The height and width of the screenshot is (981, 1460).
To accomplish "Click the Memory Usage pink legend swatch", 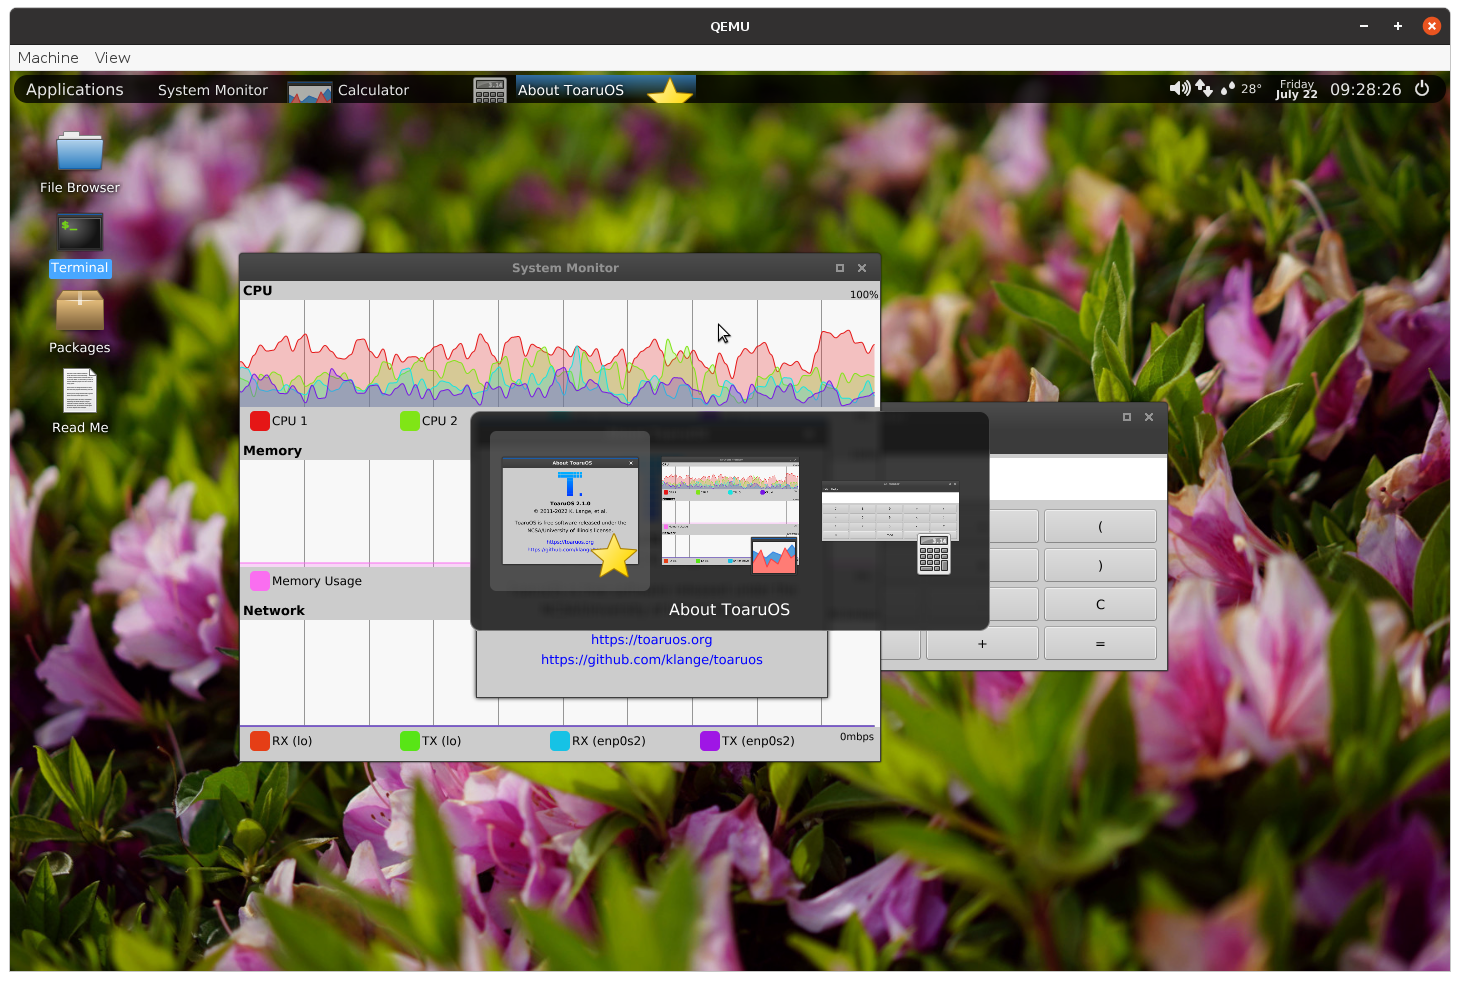I will [260, 581].
